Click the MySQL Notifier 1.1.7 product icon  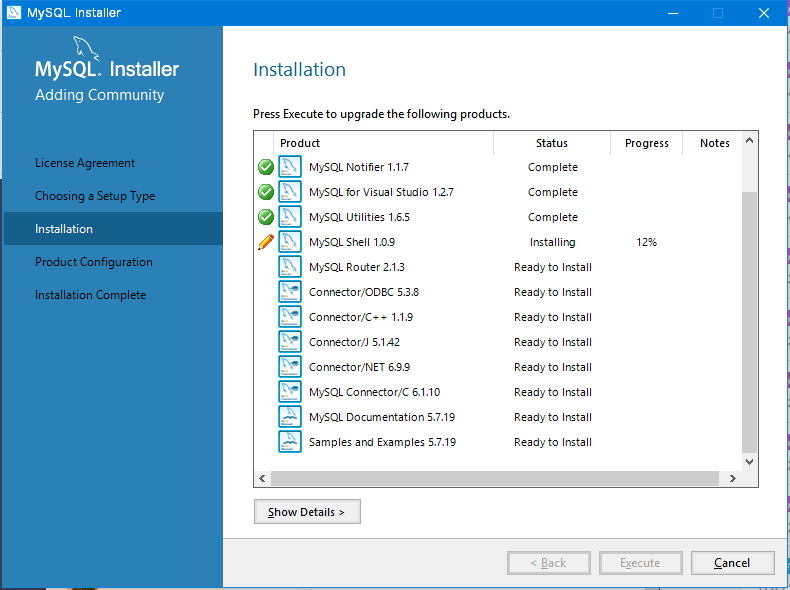(x=290, y=167)
